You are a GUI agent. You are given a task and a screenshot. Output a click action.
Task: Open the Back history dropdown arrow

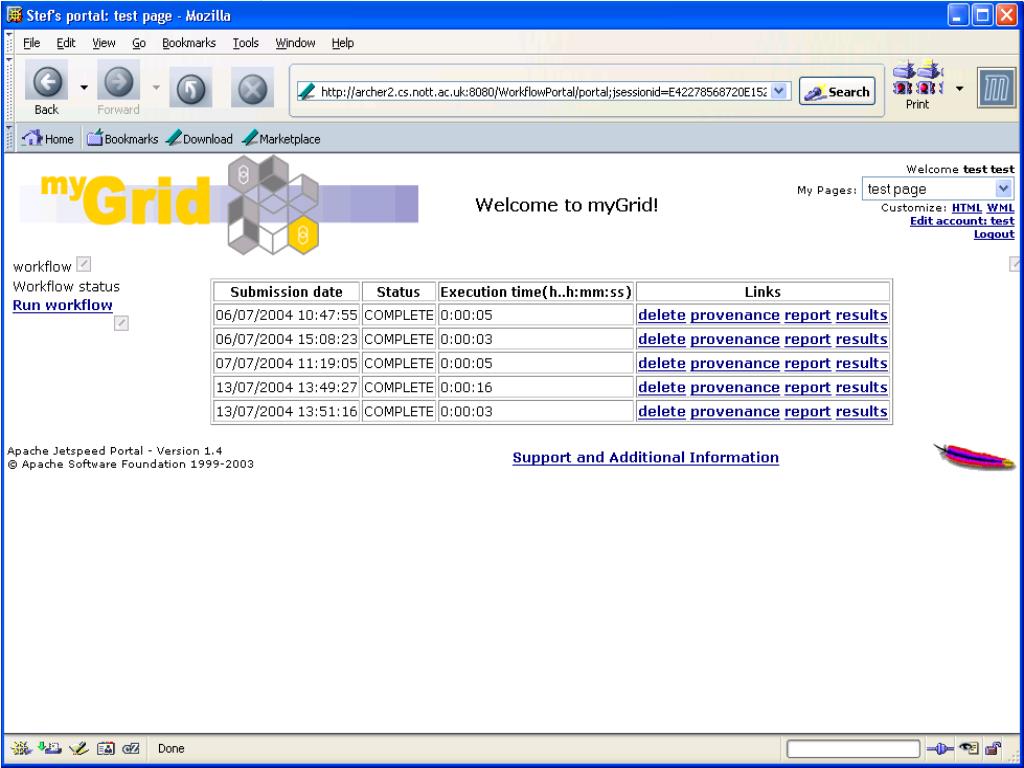coord(84,87)
